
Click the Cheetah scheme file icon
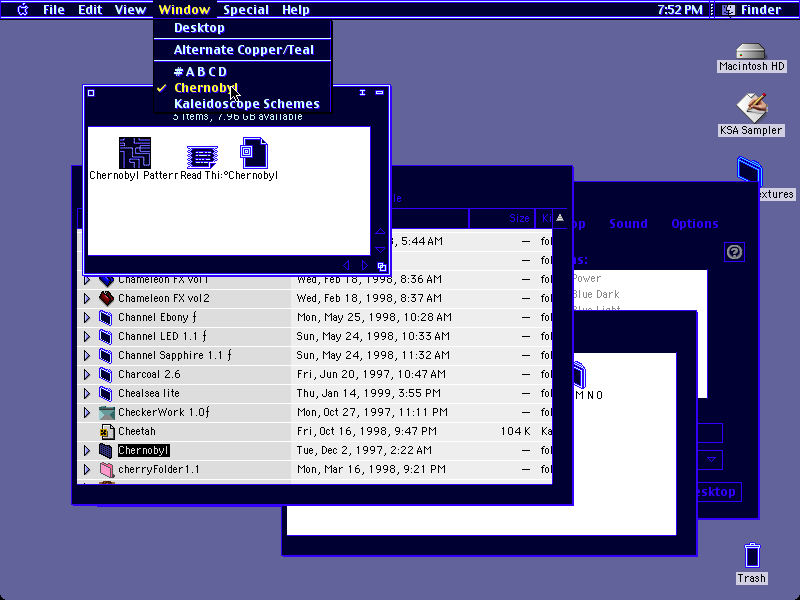(x=107, y=432)
